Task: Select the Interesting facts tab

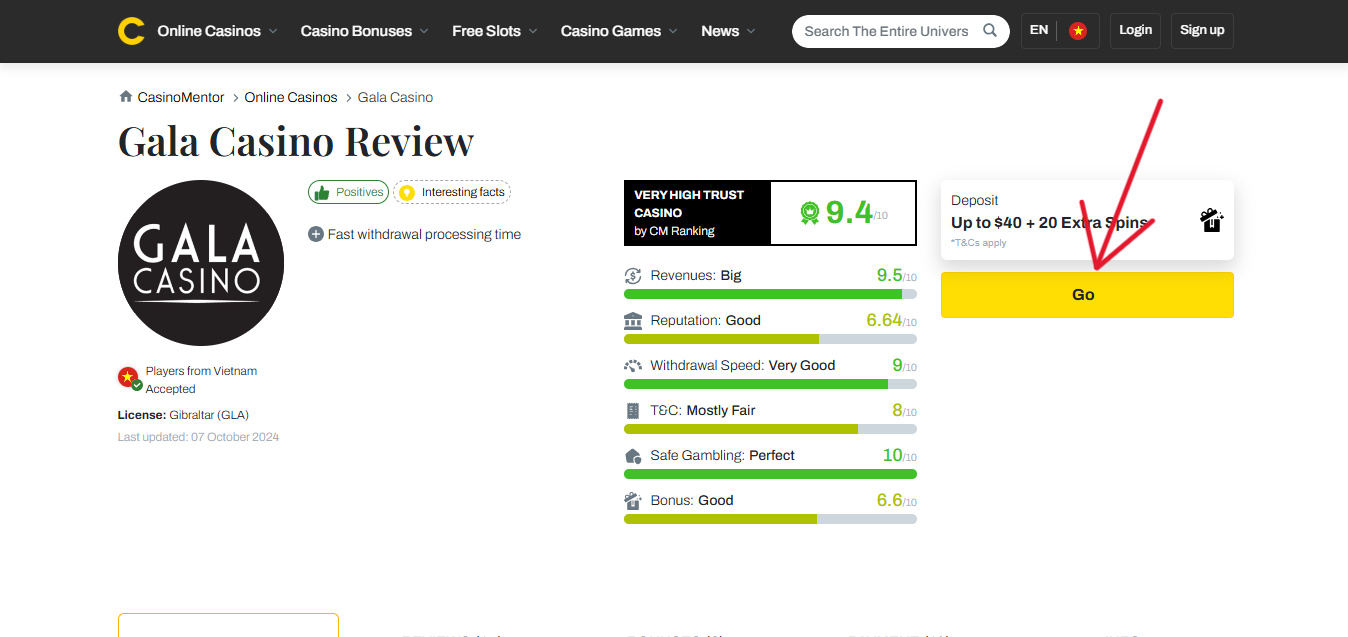Action: [452, 192]
